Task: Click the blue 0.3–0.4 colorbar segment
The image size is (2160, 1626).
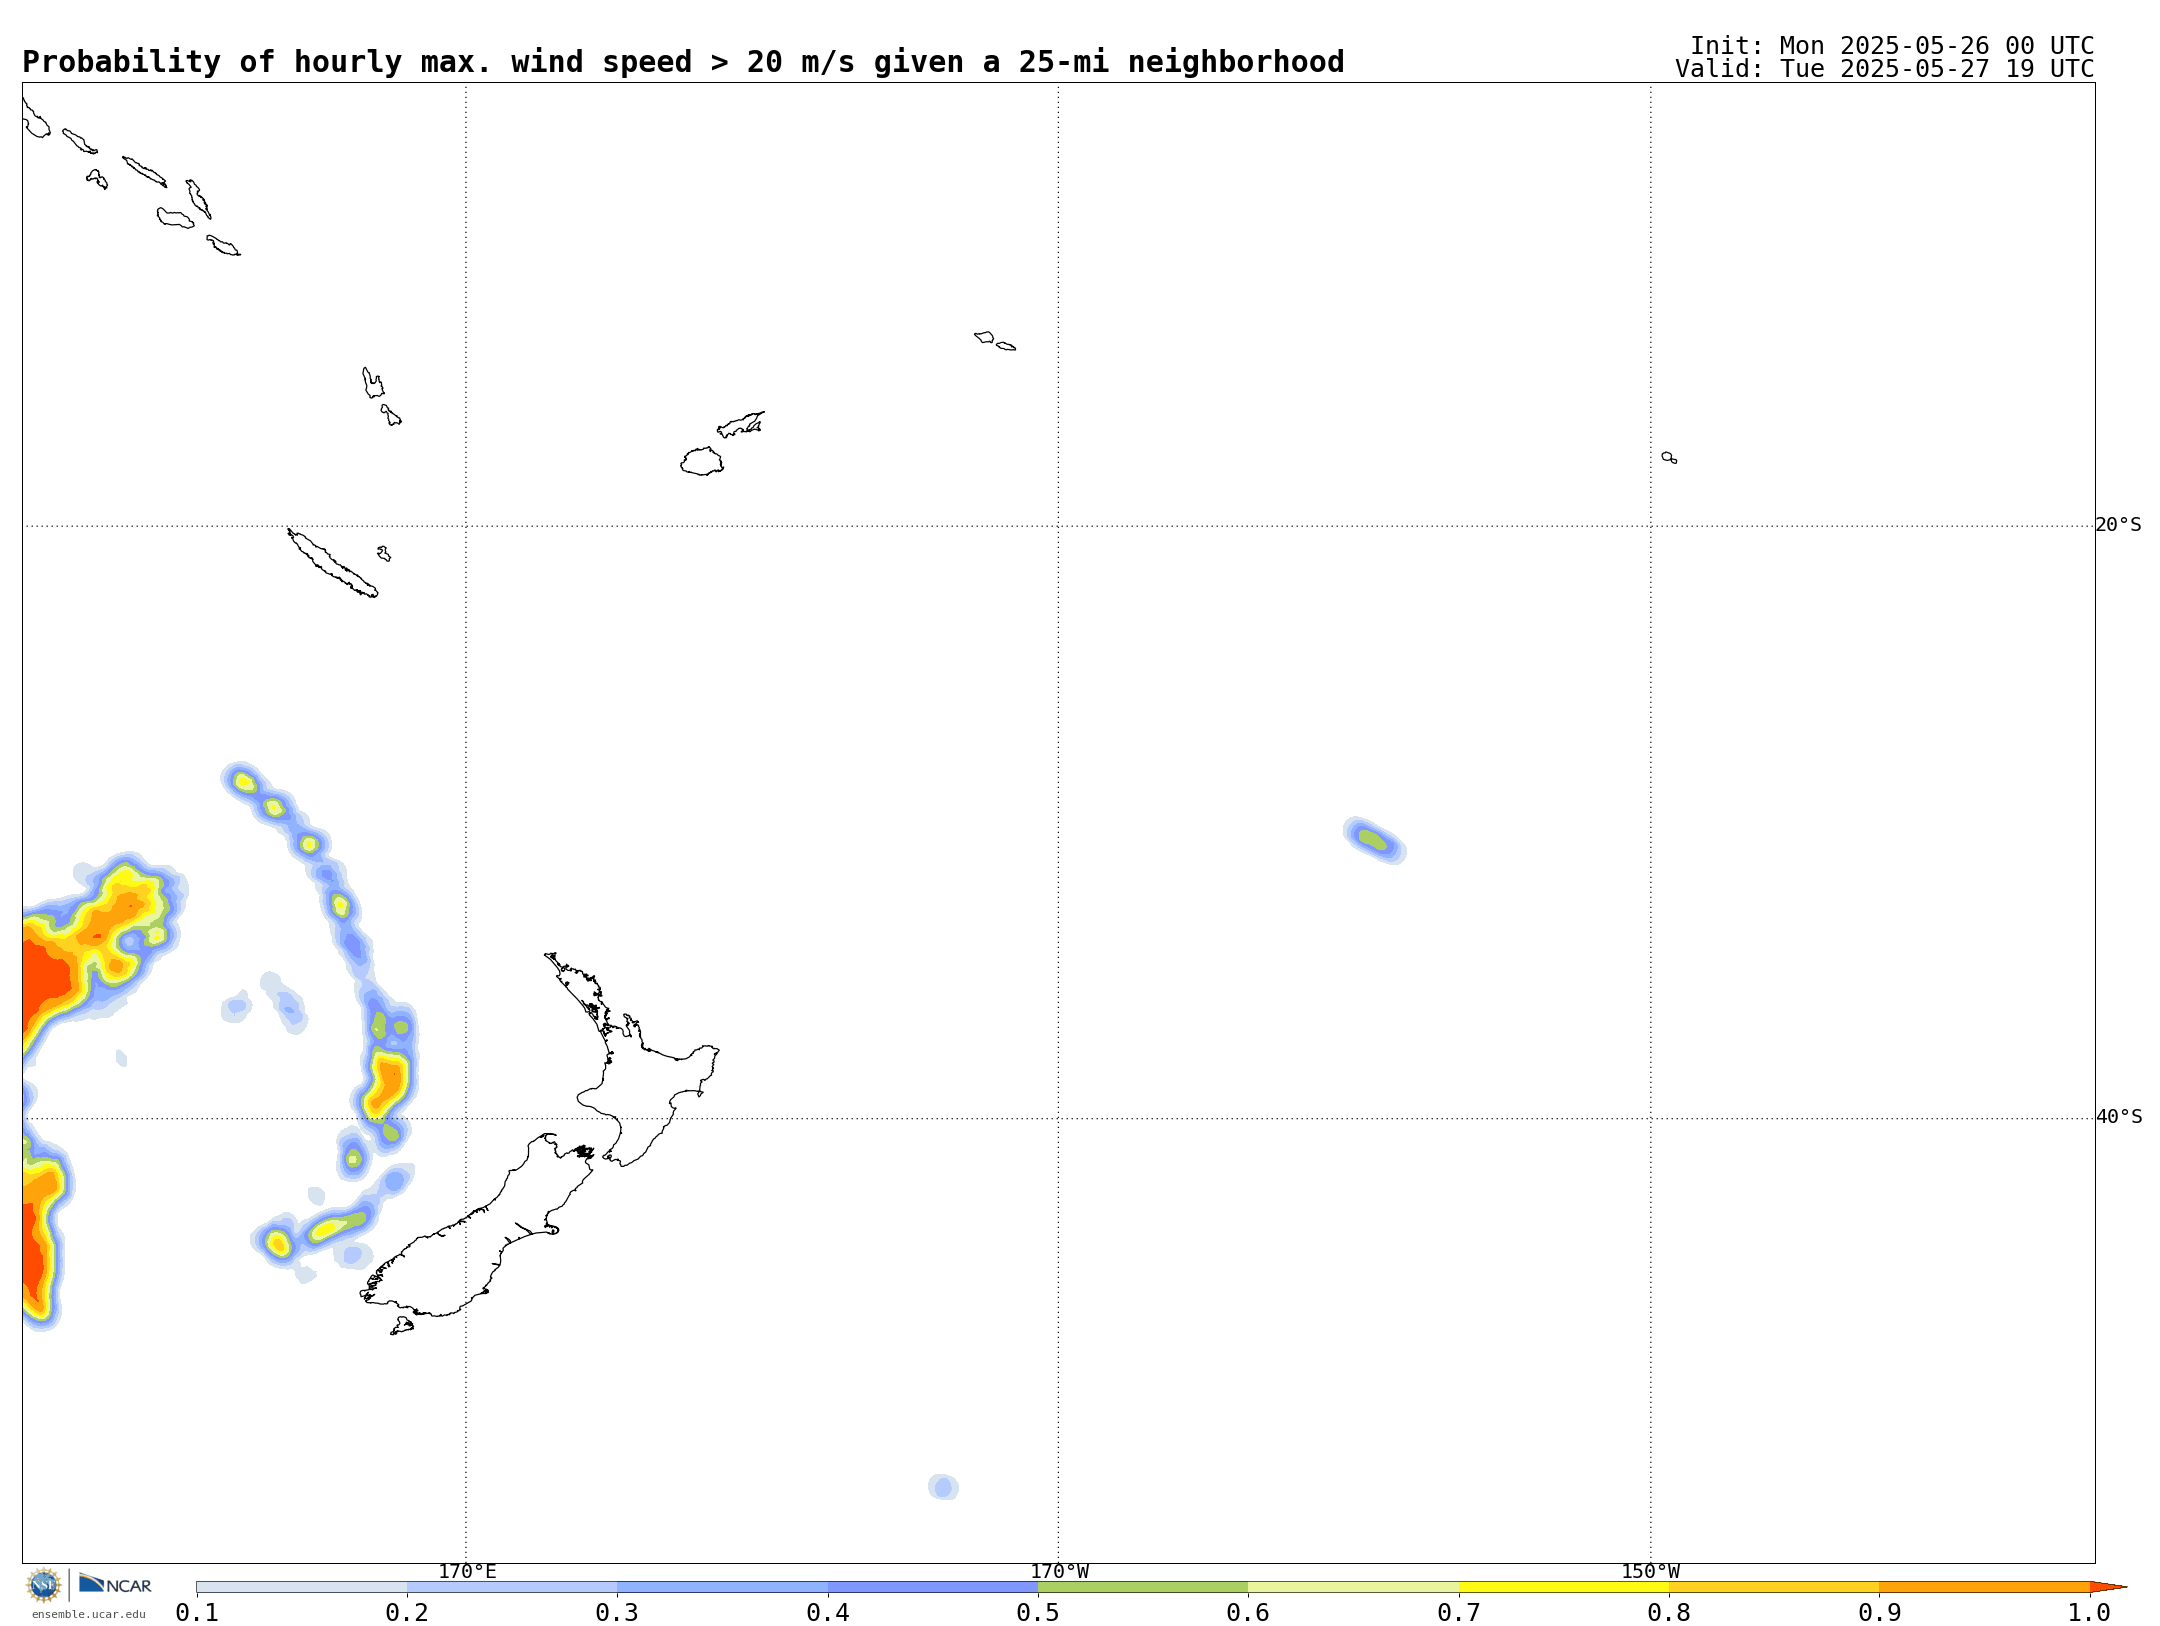Action: (722, 1587)
